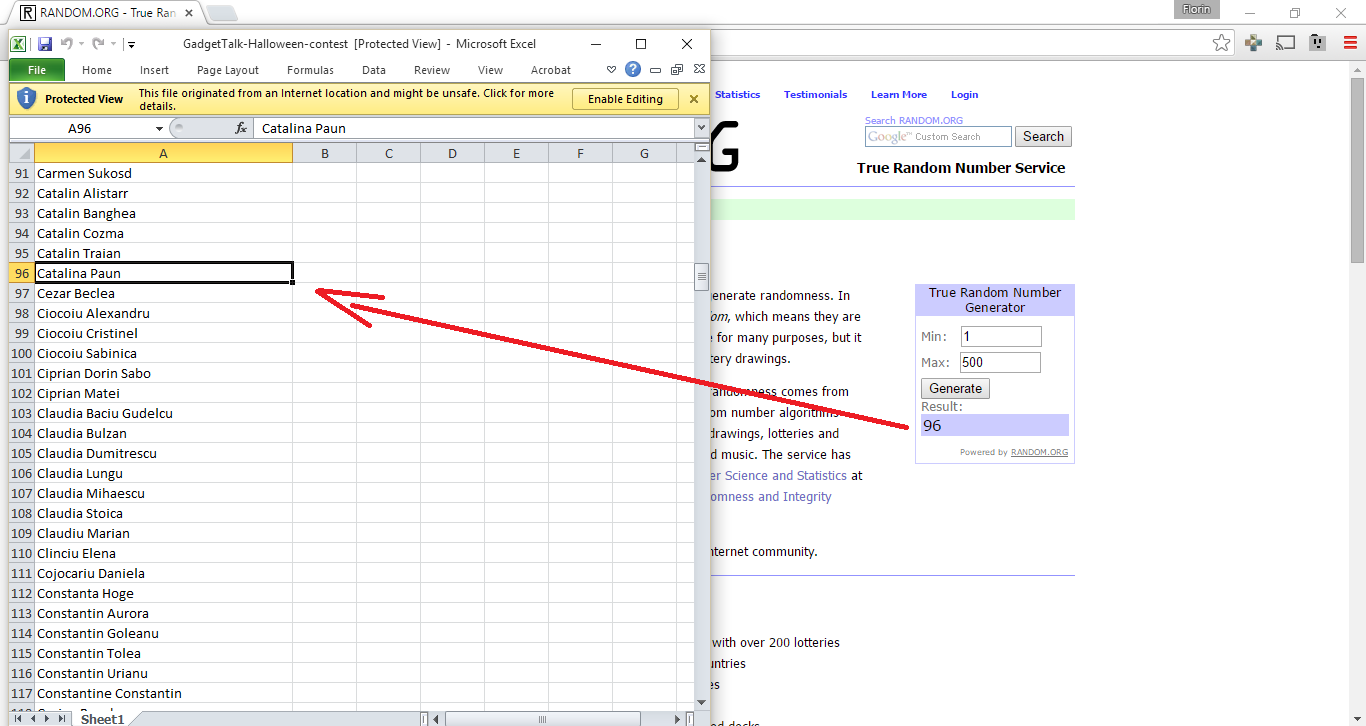Toggle the ribbon minimize chevron

point(612,70)
